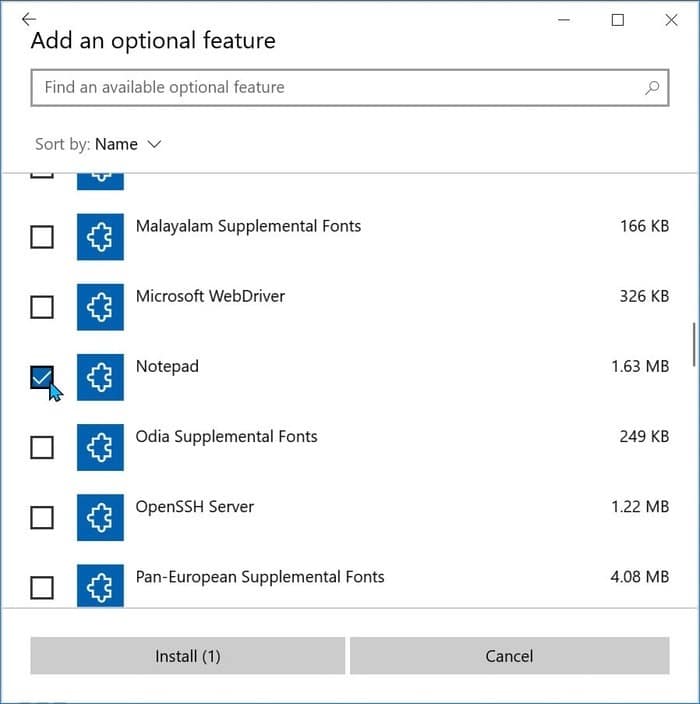Click the 326 KB size value
This screenshot has width=700, height=704.
[x=644, y=296]
